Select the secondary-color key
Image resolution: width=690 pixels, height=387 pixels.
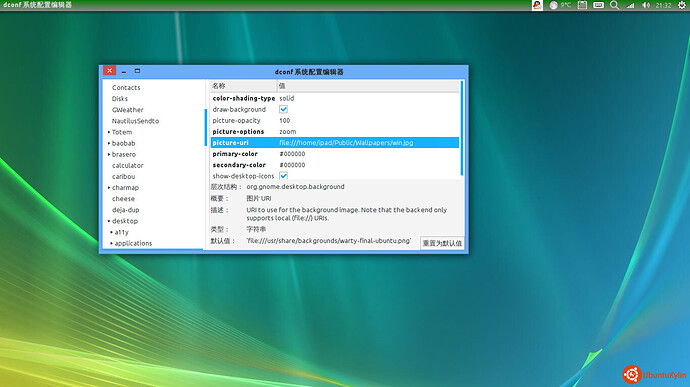tap(239, 165)
